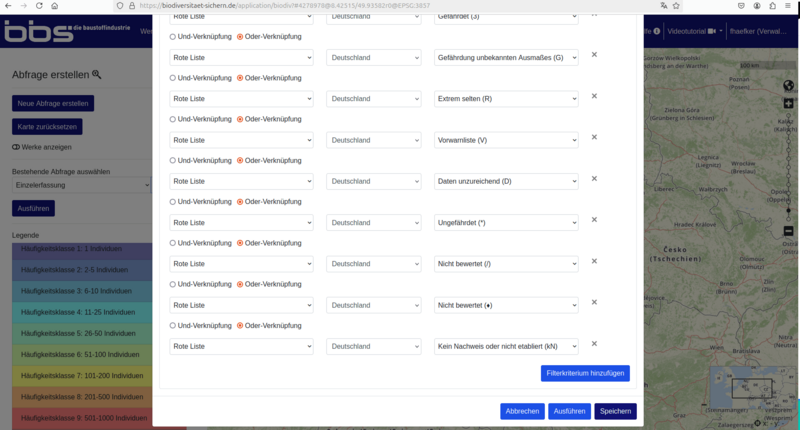Remove the 'Ungefährdet (*)' filter criterion

tap(594, 220)
